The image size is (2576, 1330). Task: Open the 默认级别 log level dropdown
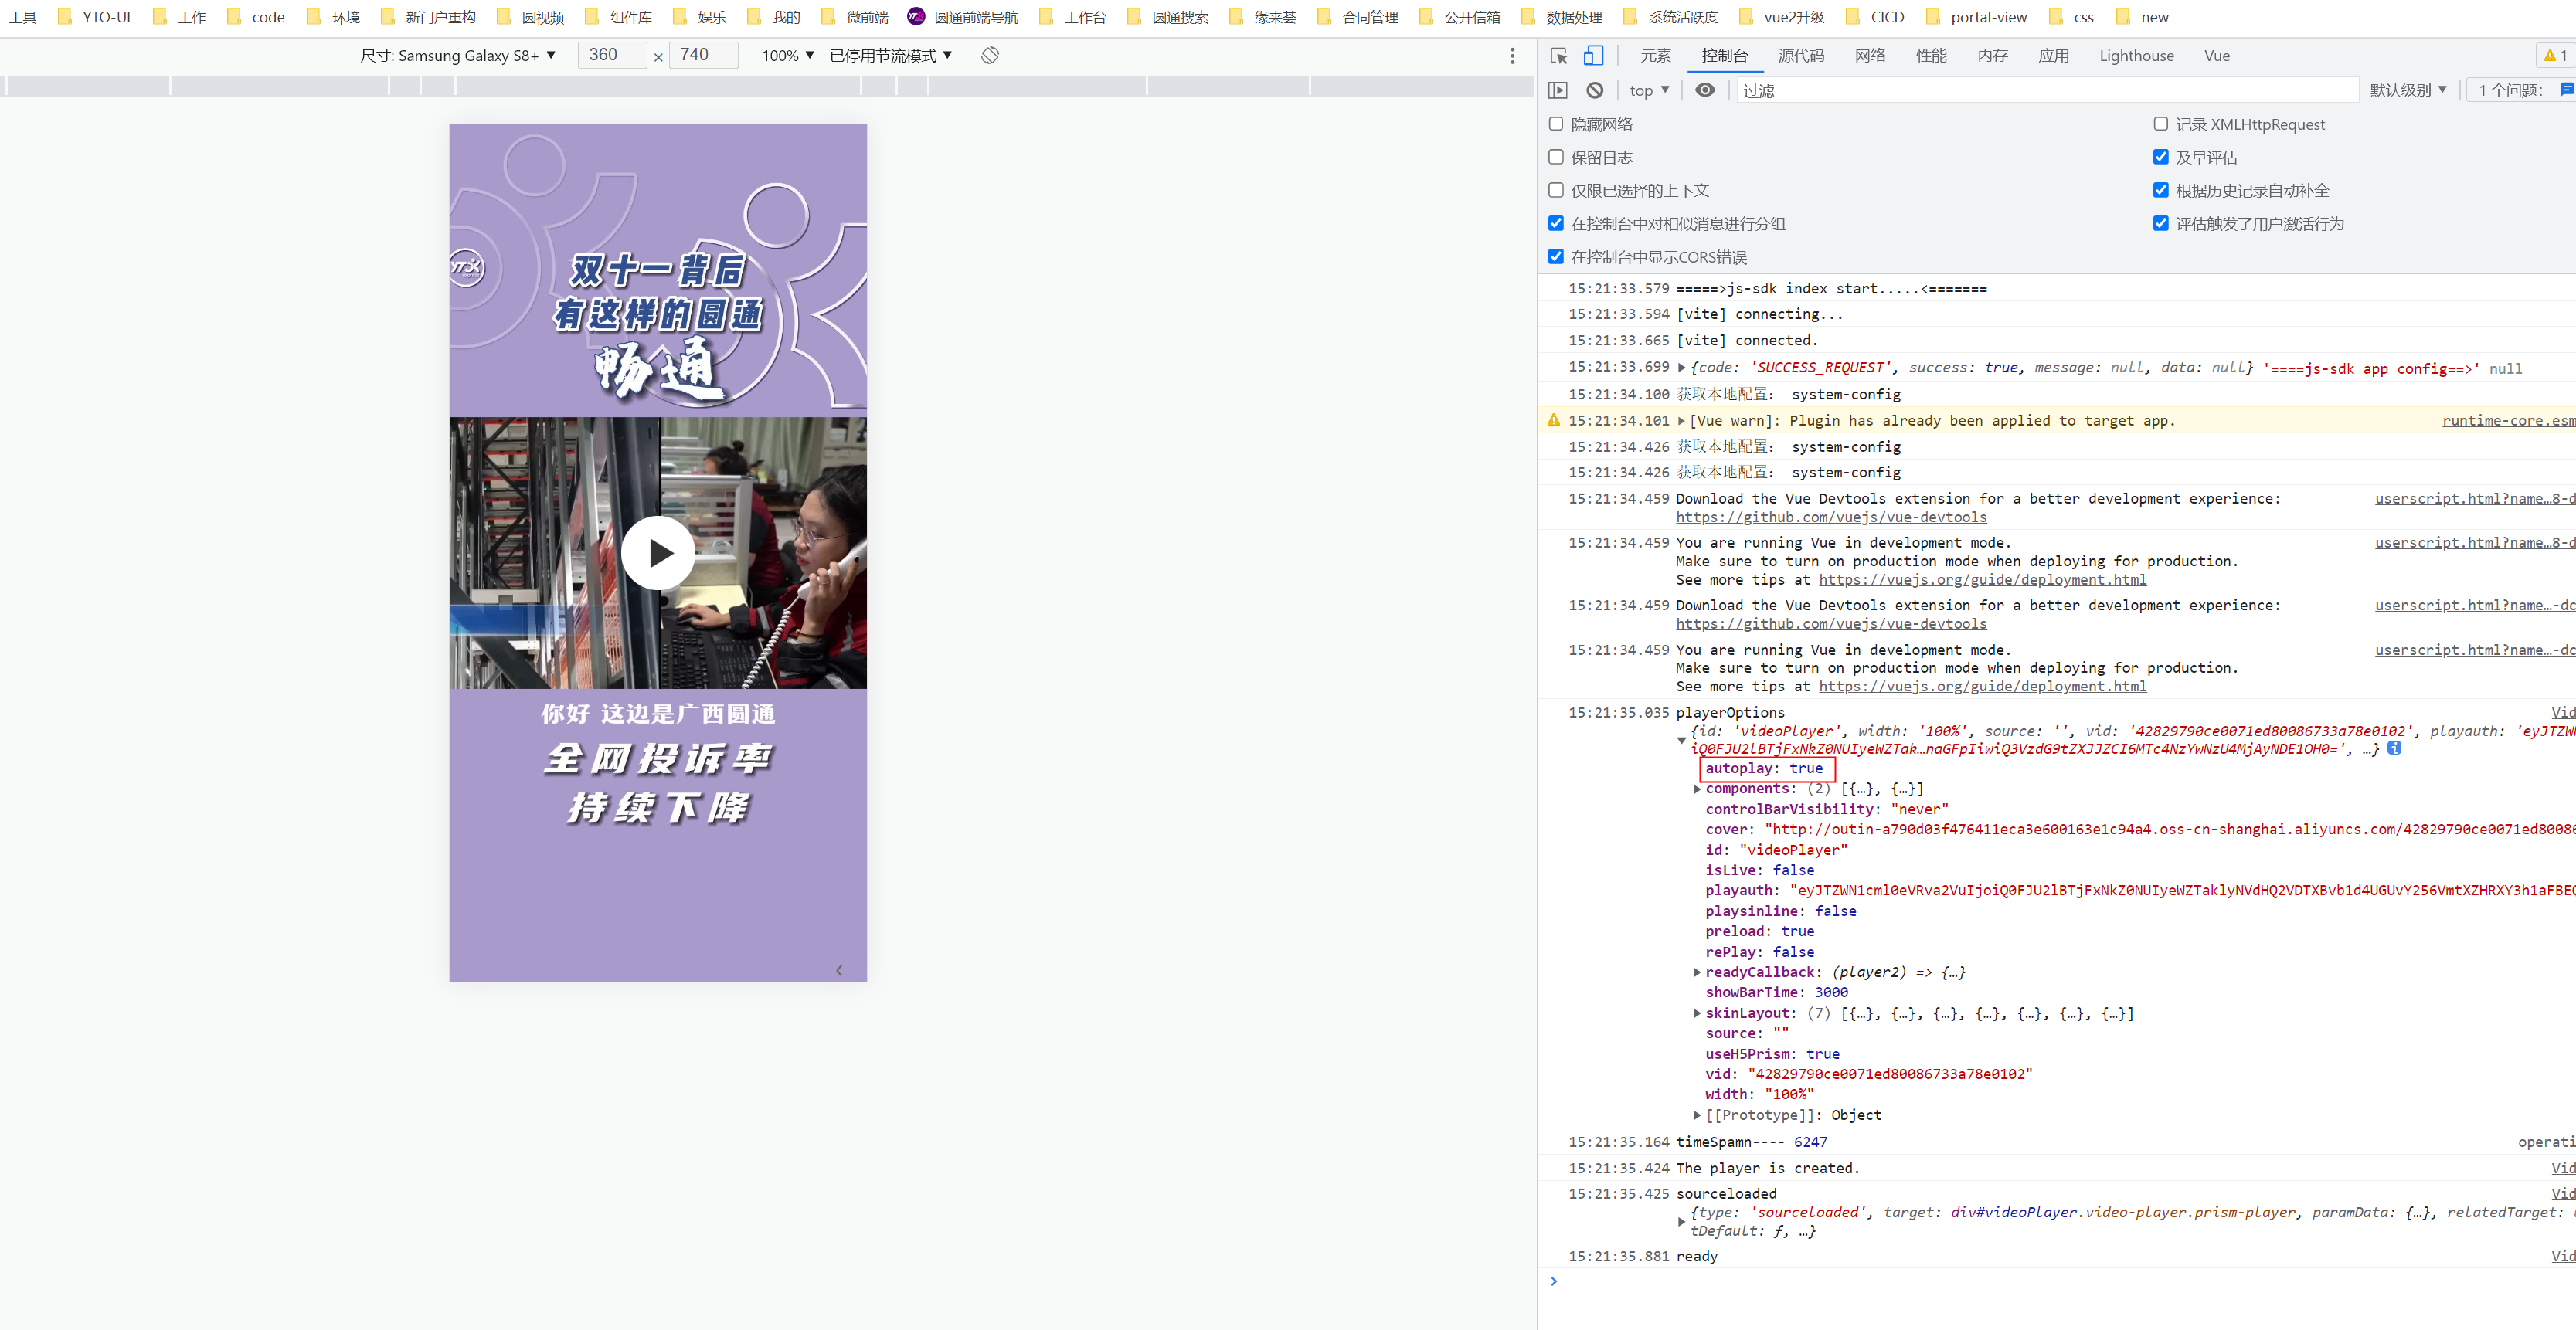point(2408,90)
